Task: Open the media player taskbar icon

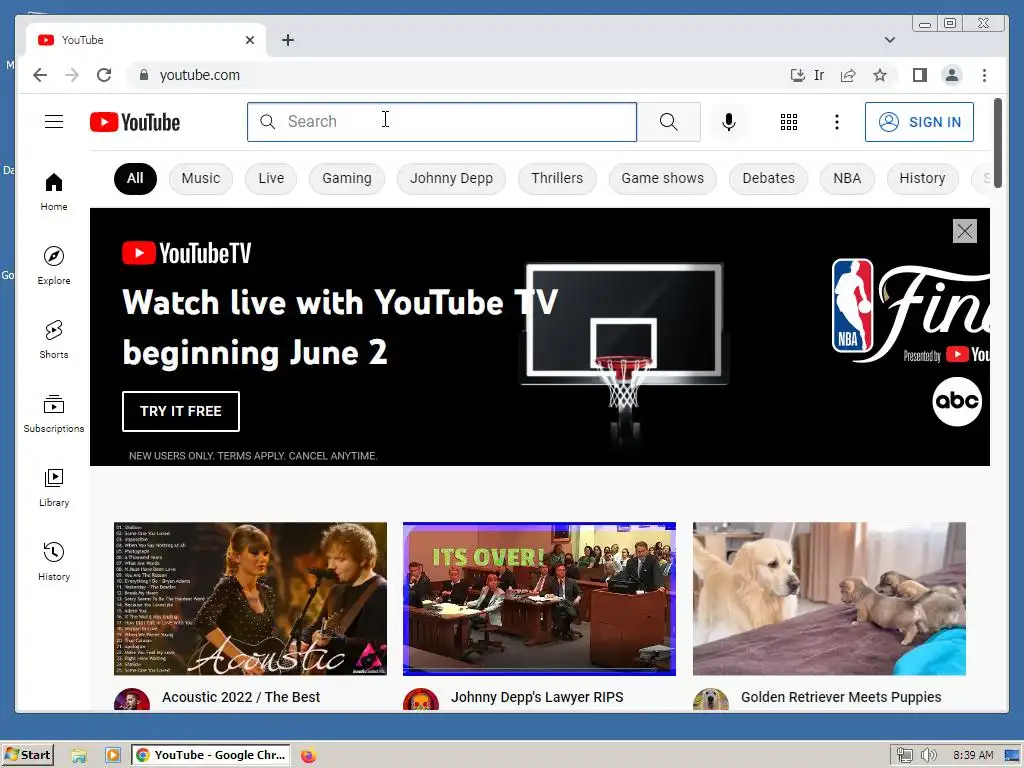Action: (x=113, y=756)
